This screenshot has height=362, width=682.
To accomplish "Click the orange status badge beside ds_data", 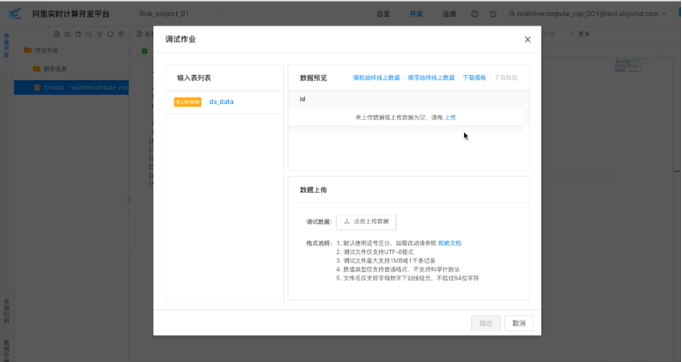I will click(x=187, y=102).
